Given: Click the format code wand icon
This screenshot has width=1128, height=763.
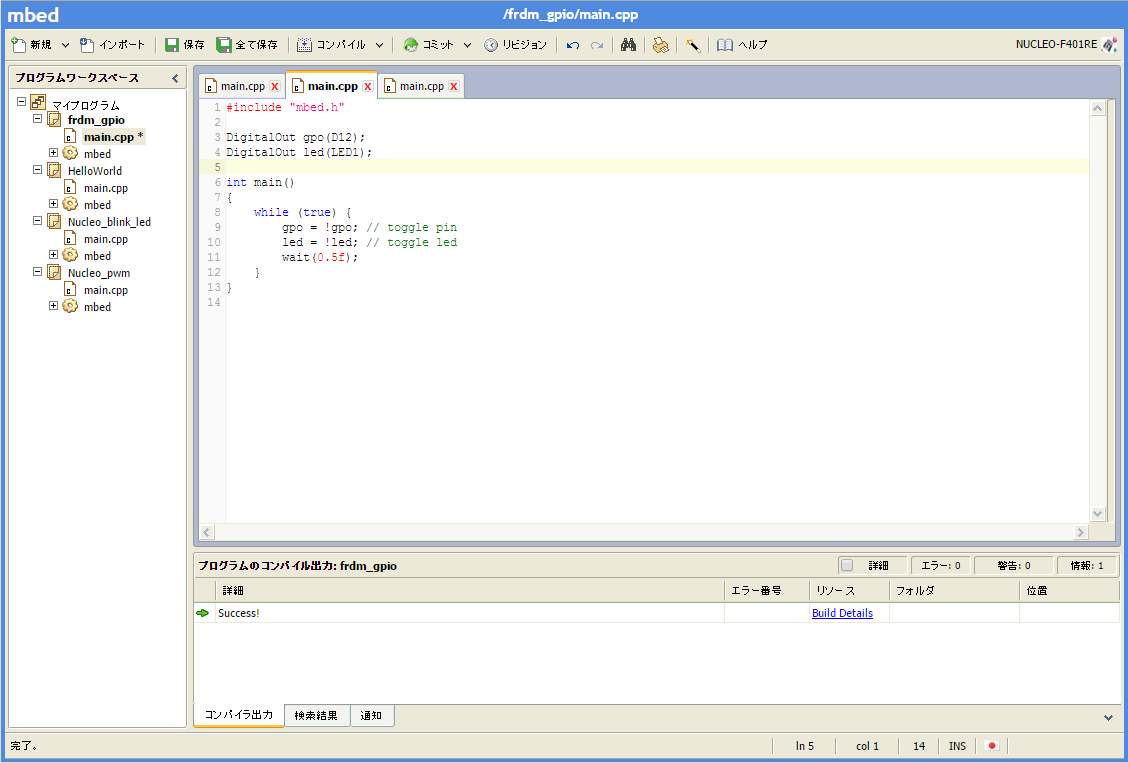Looking at the screenshot, I should click(693, 45).
